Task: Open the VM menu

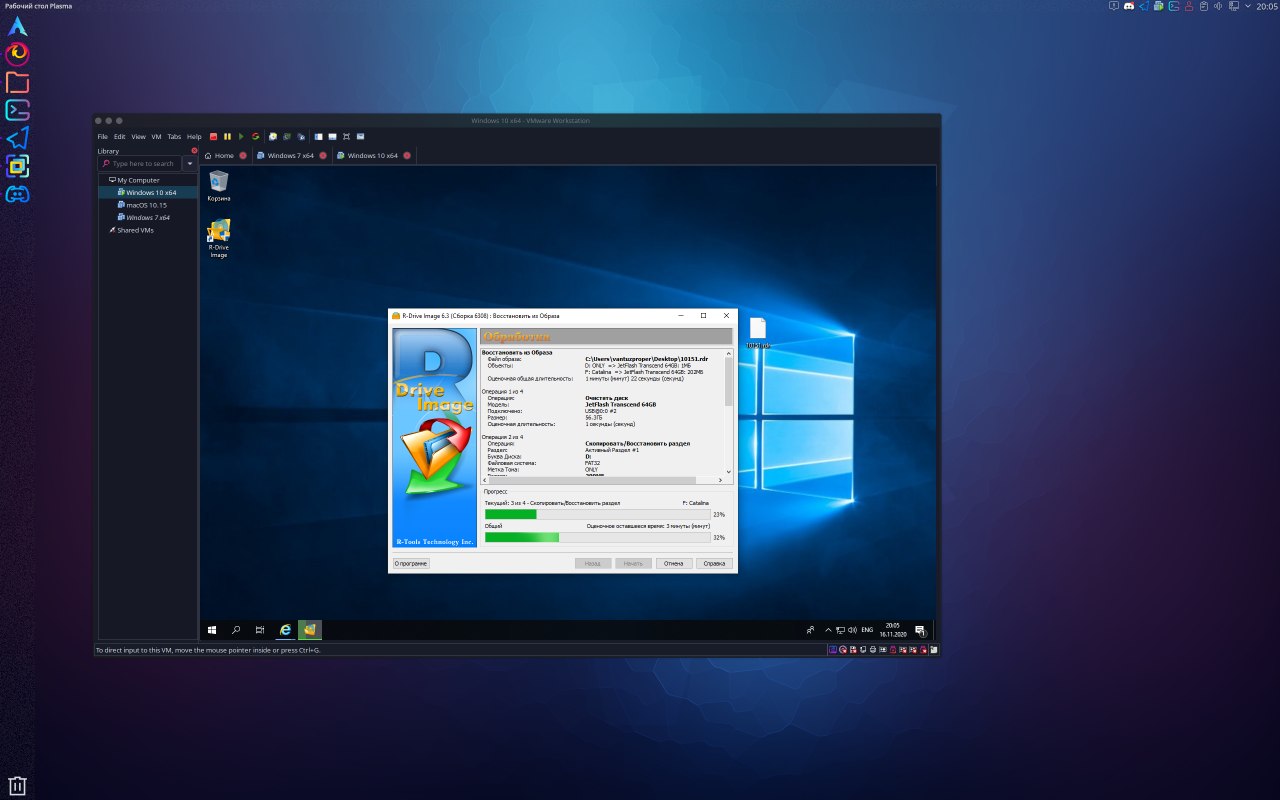Action: [x=156, y=136]
